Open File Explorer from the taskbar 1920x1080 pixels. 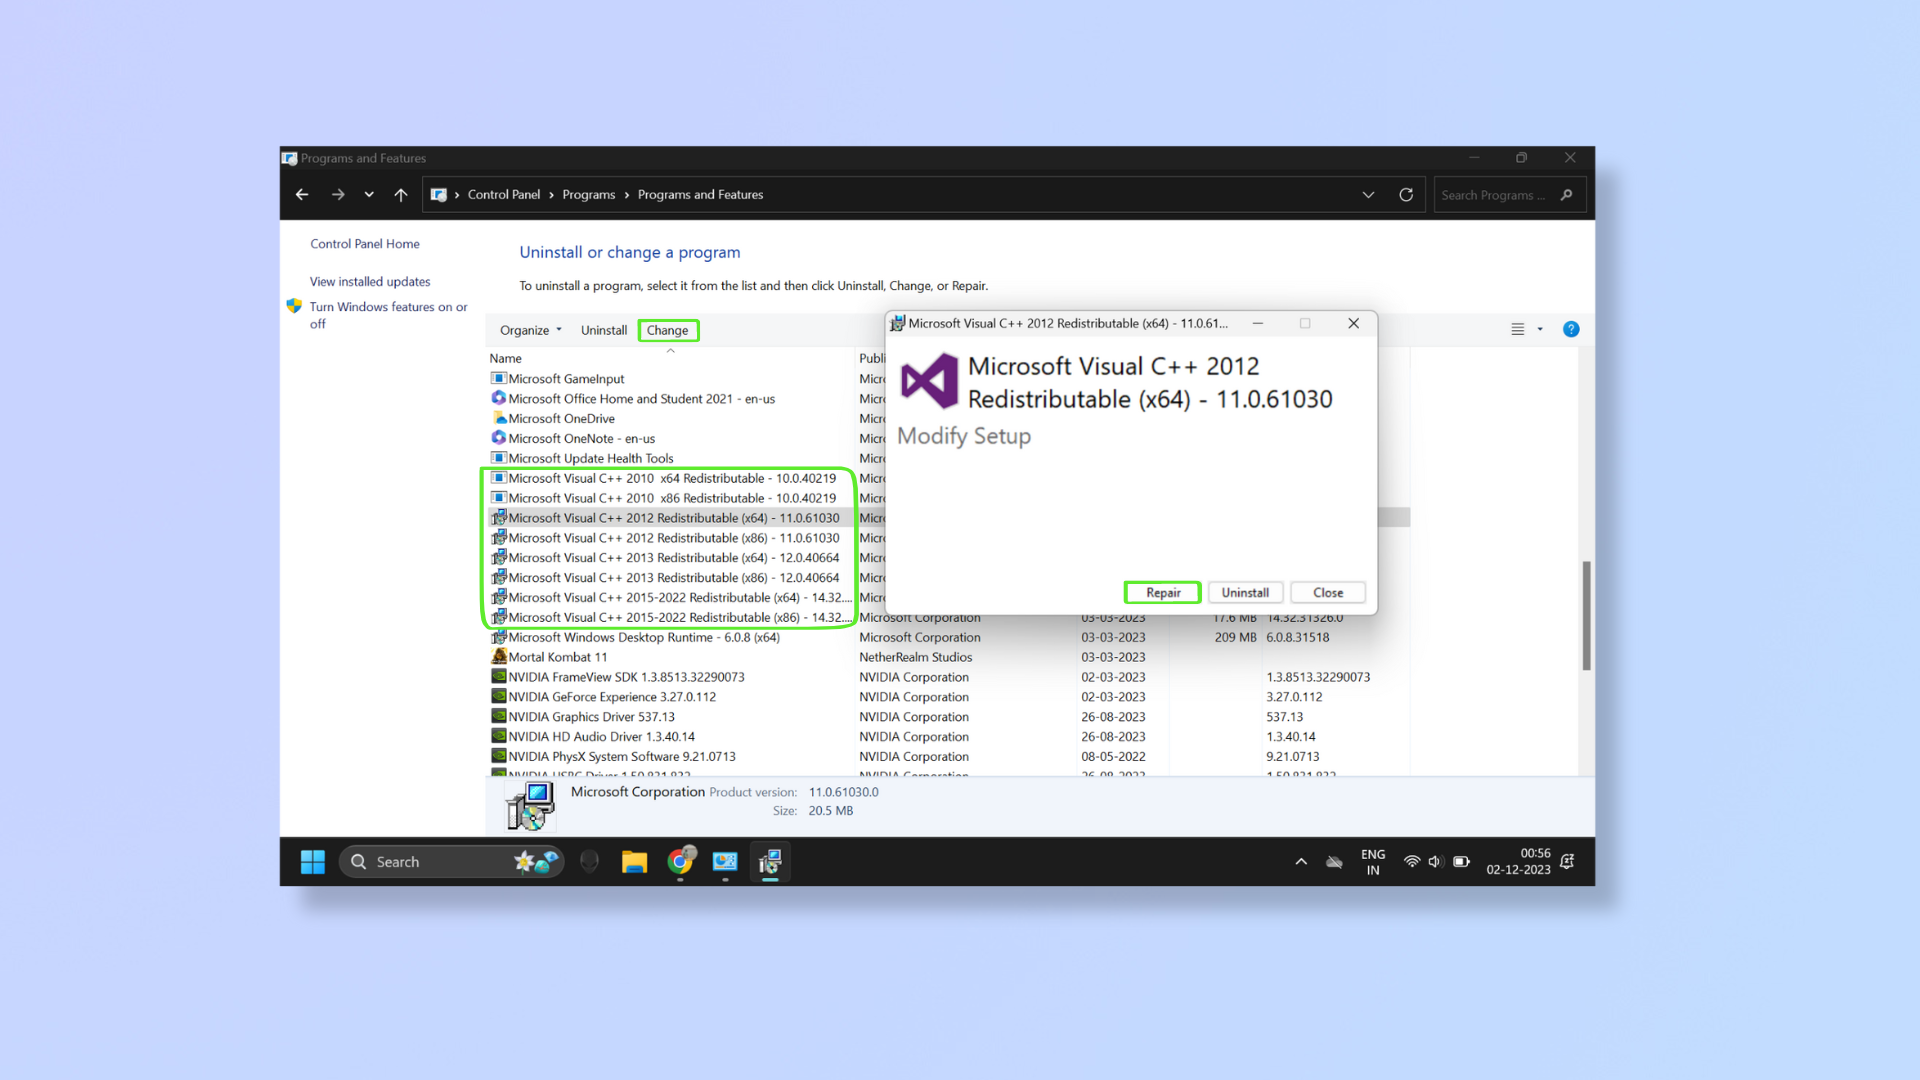click(x=634, y=862)
